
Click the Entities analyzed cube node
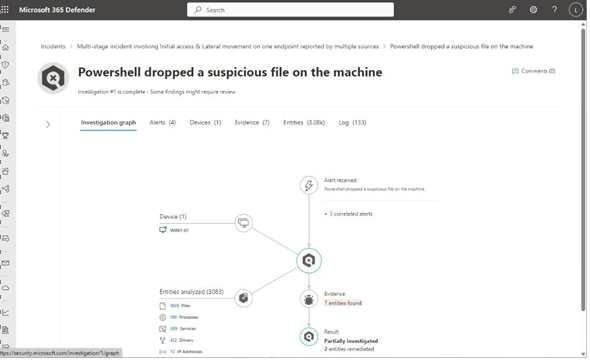coord(243,298)
